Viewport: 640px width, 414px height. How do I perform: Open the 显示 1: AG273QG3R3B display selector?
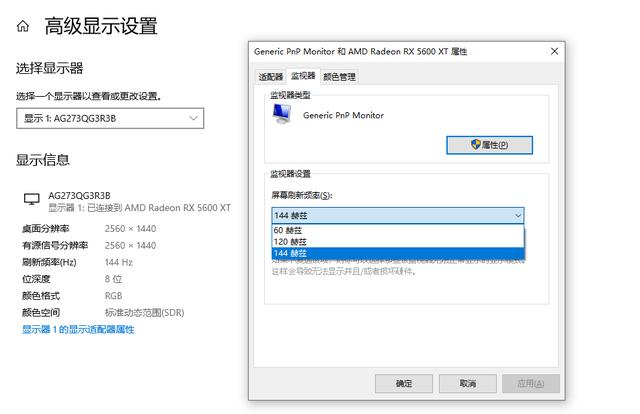(x=110, y=118)
